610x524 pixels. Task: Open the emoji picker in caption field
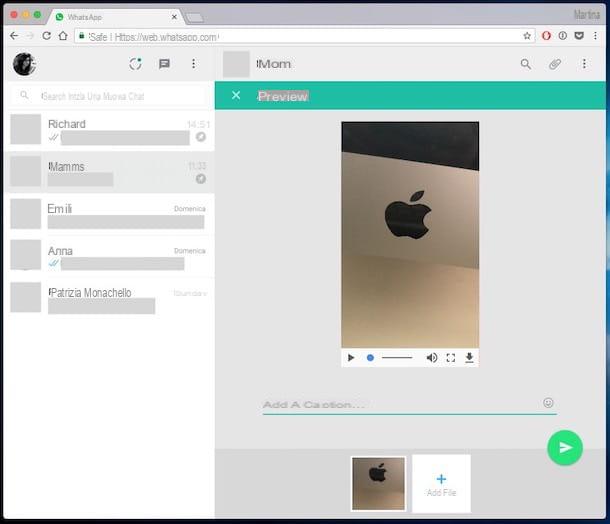[548, 403]
